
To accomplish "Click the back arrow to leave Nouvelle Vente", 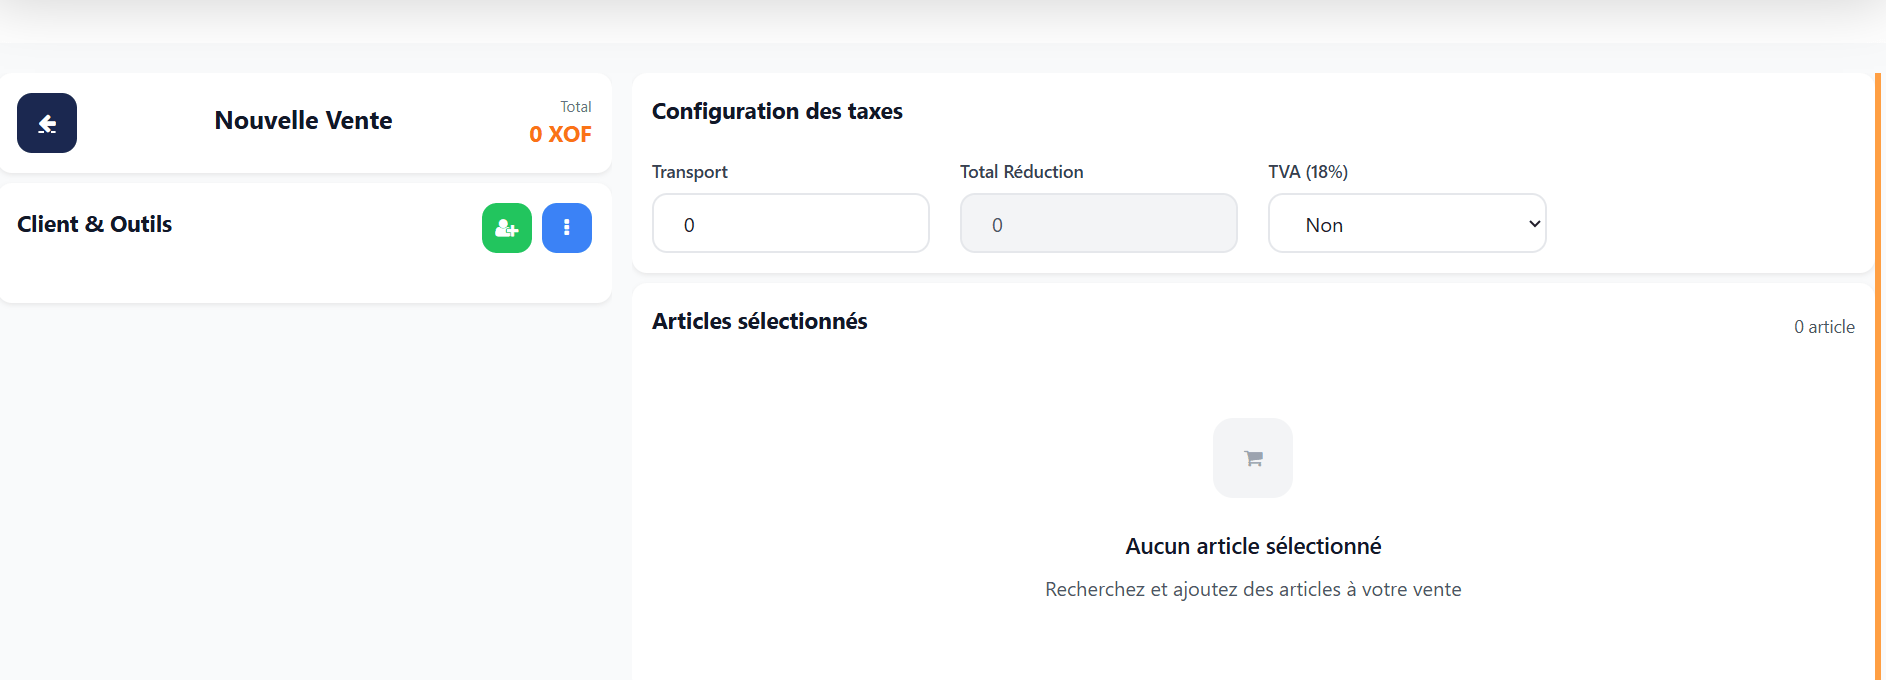I will 46,123.
